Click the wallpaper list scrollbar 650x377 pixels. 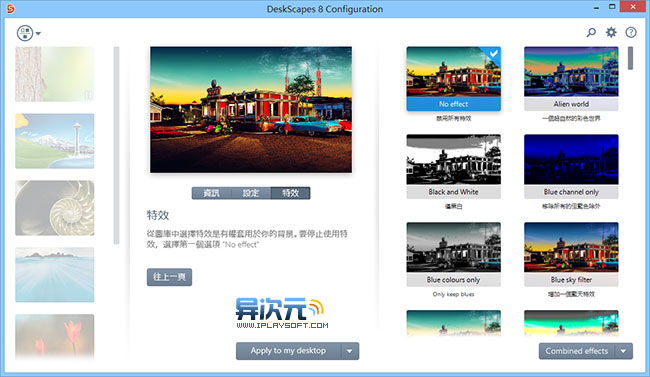116,145
